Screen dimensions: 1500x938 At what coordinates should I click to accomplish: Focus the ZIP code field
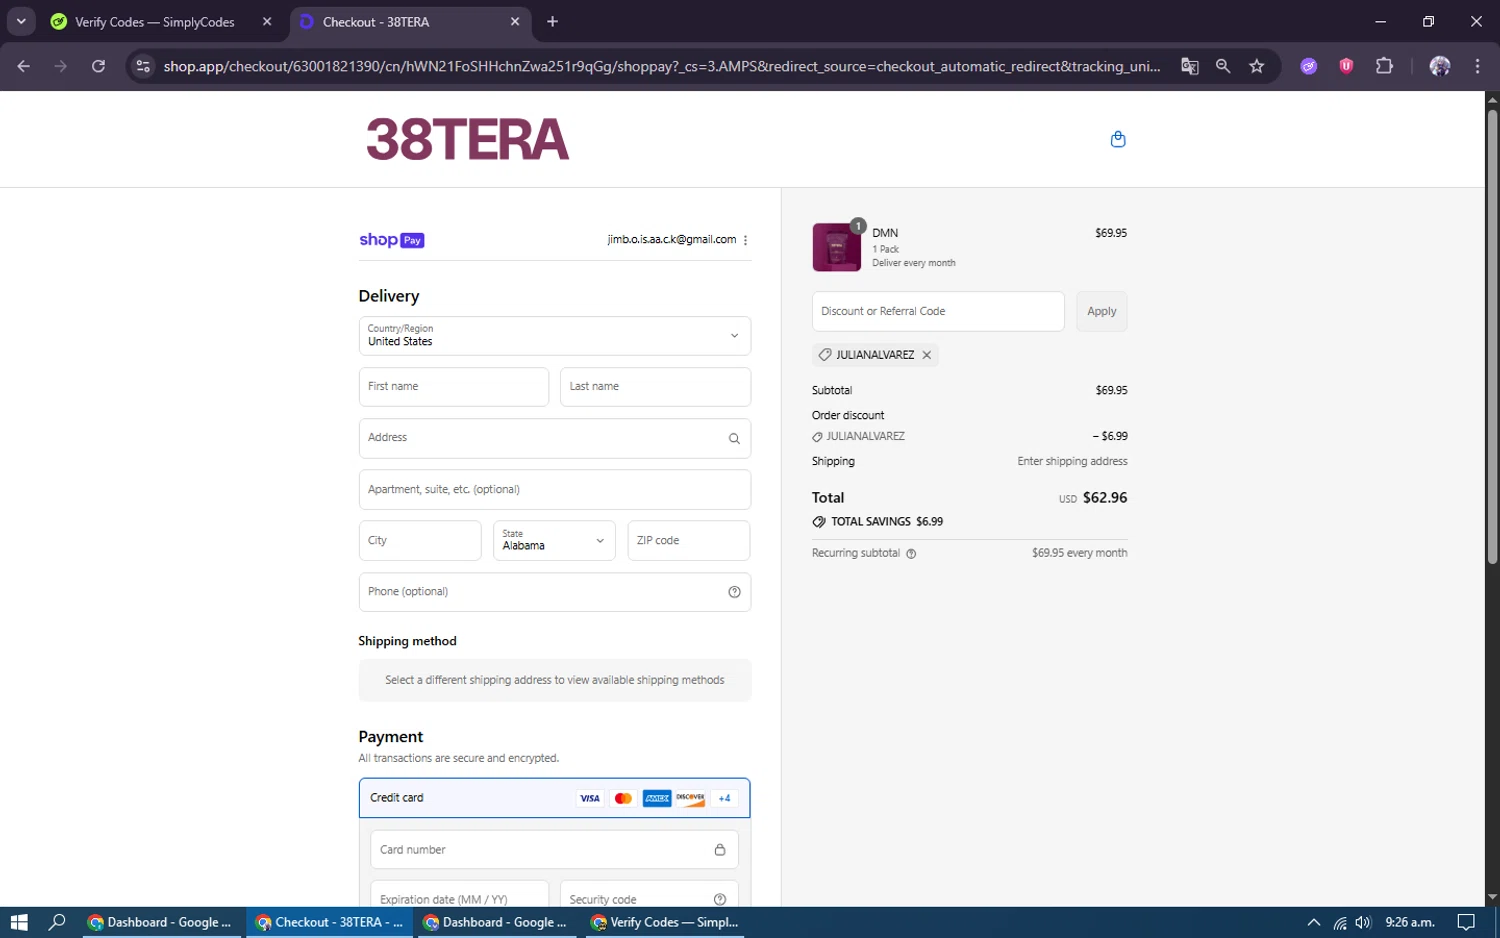[688, 541]
